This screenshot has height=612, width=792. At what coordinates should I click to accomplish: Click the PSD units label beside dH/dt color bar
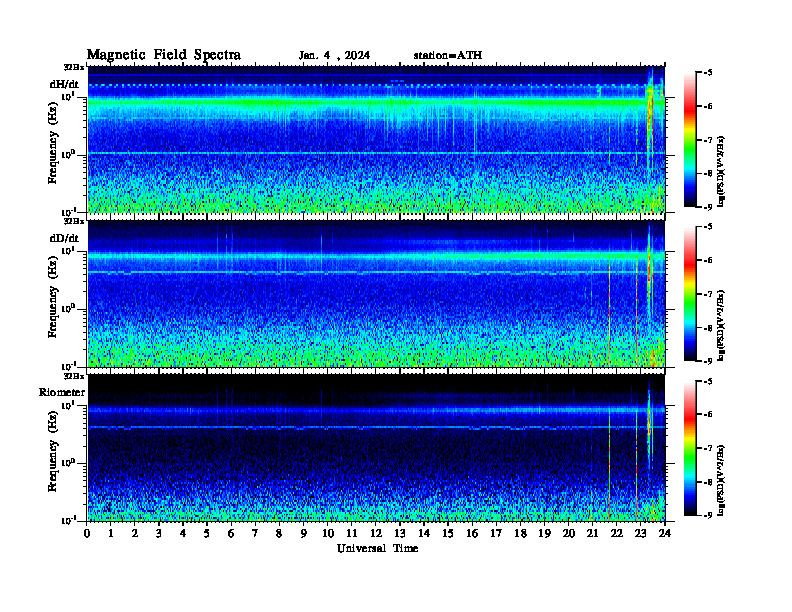(x=722, y=171)
